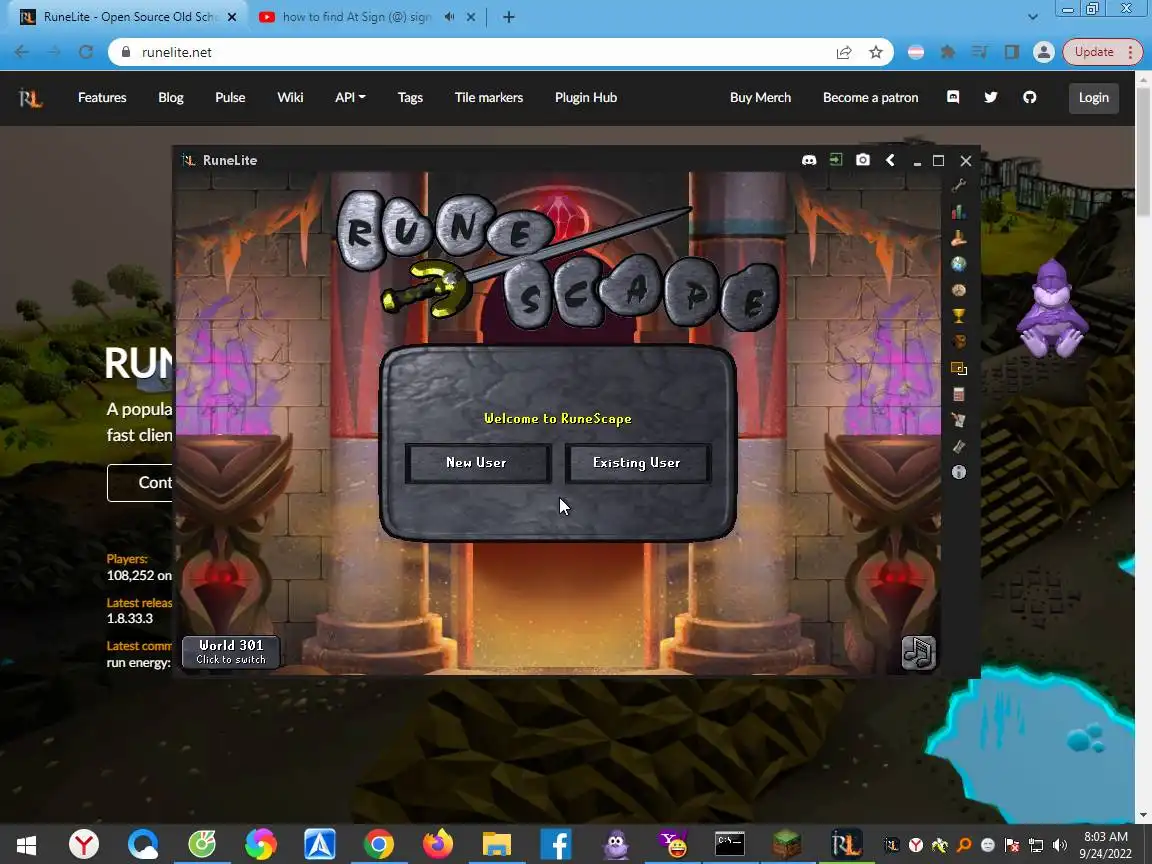Image resolution: width=1152 pixels, height=864 pixels.
Task: Click the website Login button
Action: [x=1093, y=98]
